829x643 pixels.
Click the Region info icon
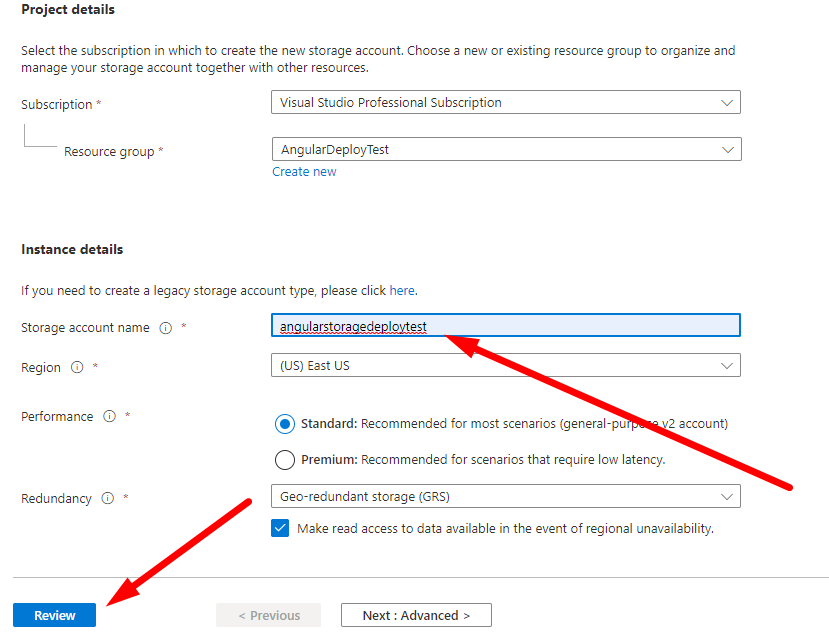click(x=77, y=367)
